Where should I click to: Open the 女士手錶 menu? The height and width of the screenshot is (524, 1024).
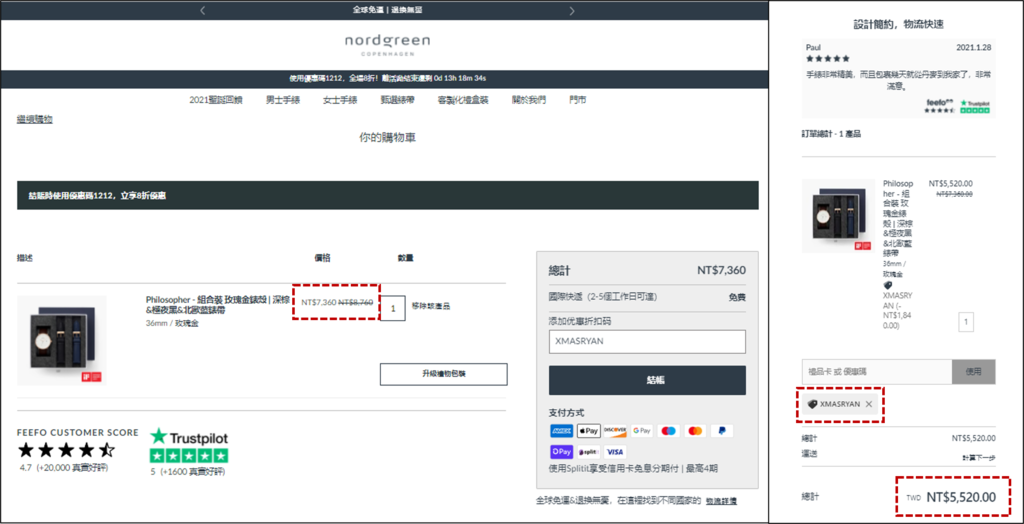(x=340, y=100)
